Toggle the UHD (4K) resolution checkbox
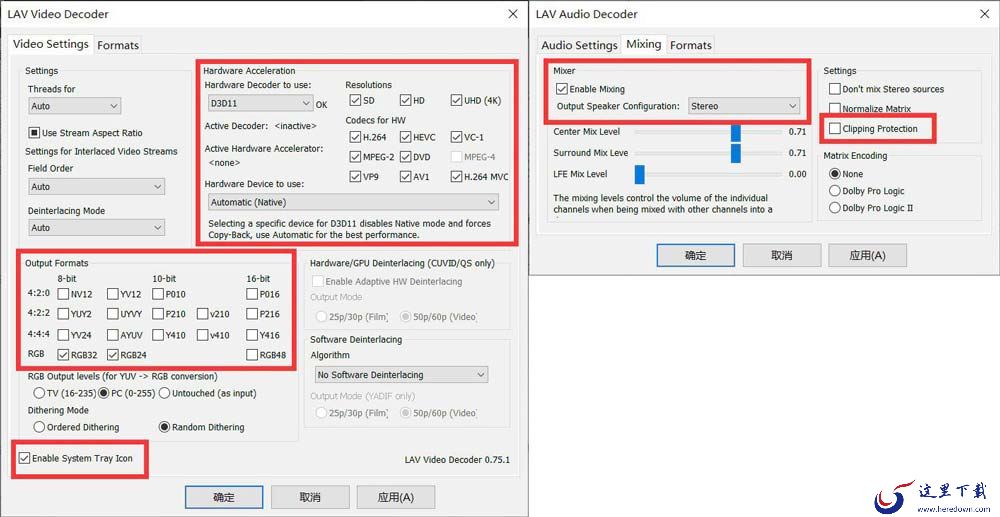Viewport: 1000px width, 517px height. coord(456,100)
